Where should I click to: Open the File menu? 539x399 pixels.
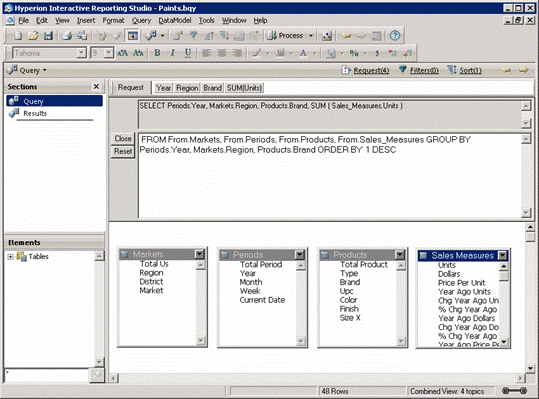24,21
